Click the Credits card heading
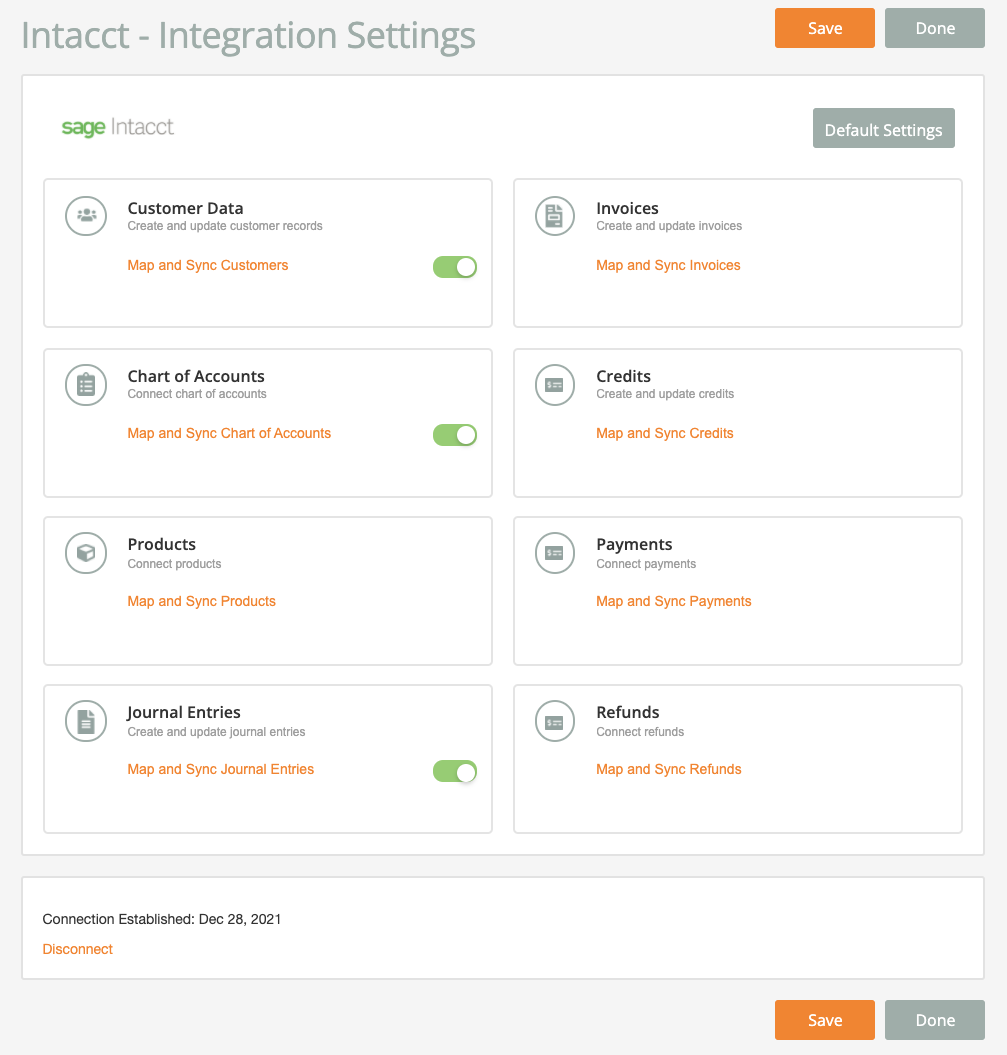The height and width of the screenshot is (1055, 1007). 624,376
